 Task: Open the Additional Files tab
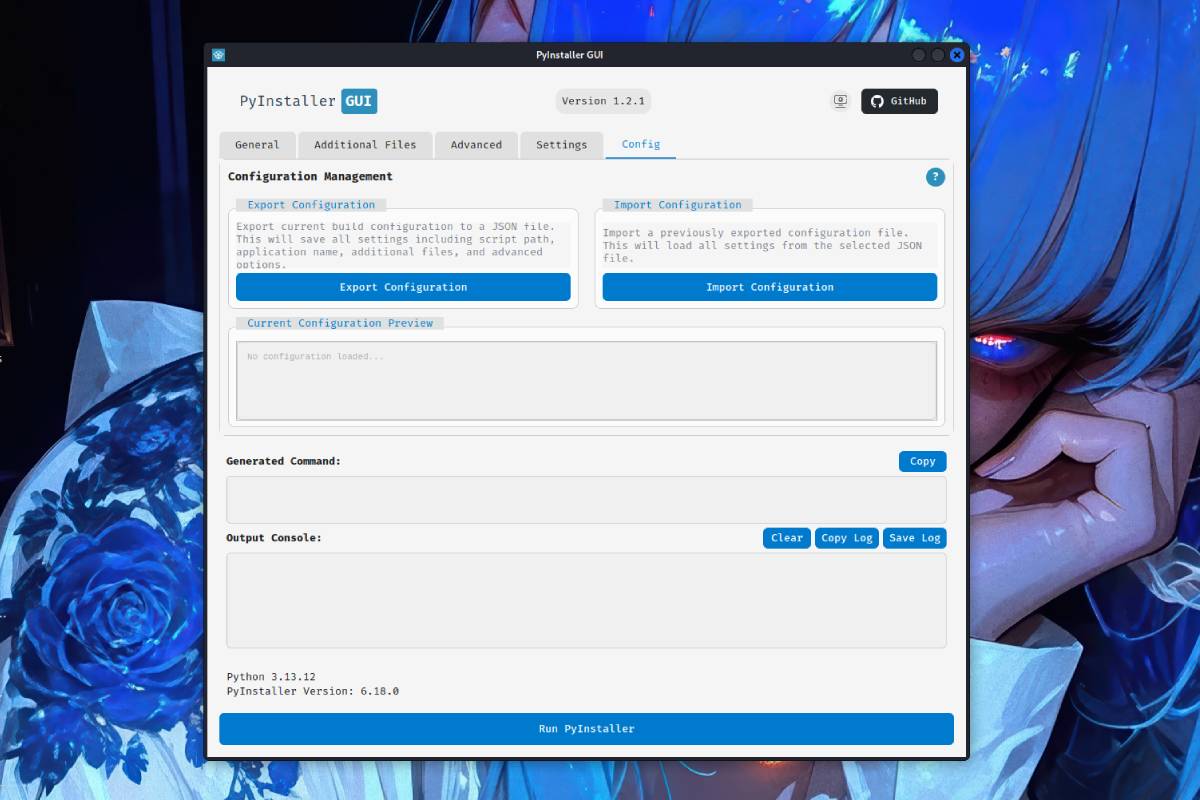click(x=365, y=145)
